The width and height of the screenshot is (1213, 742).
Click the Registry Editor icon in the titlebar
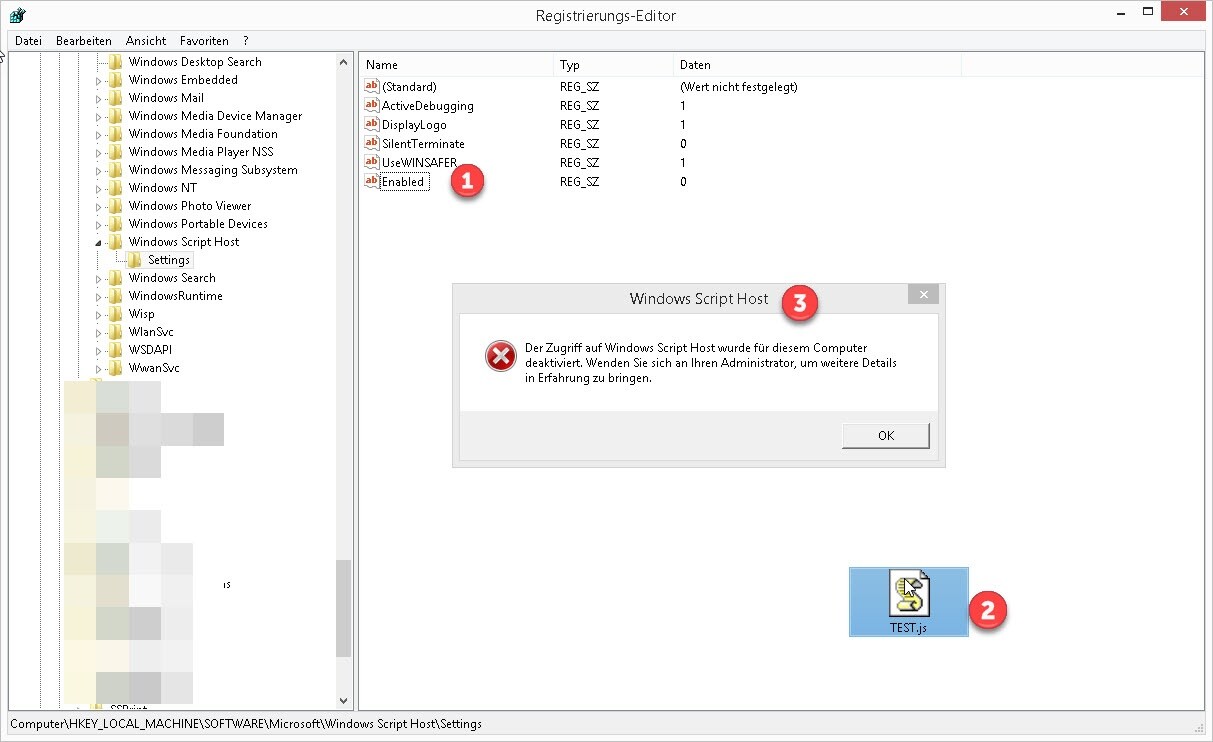coord(16,14)
